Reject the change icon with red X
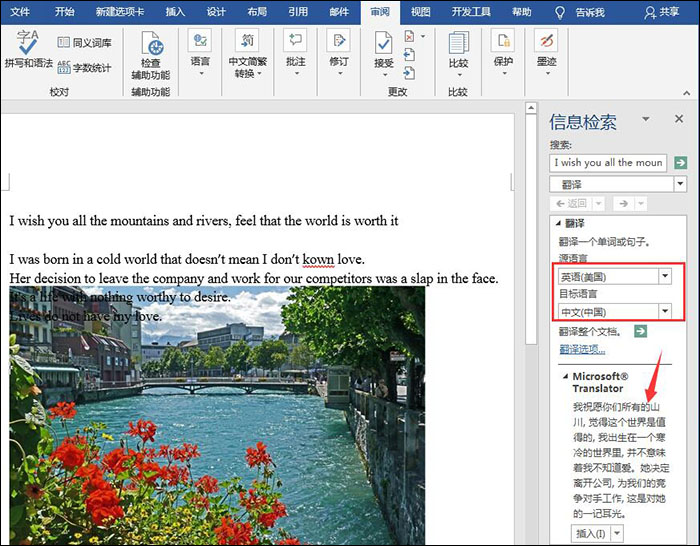700x546 pixels. coord(409,36)
